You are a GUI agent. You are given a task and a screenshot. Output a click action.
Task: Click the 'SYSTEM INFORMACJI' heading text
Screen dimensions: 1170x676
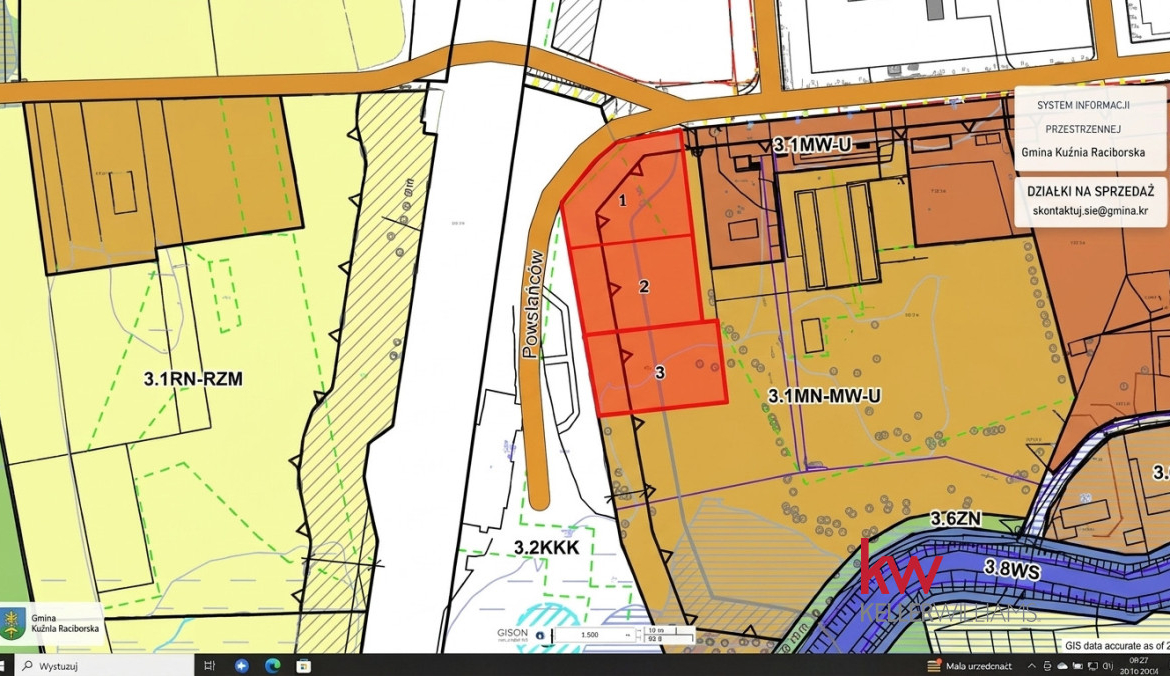coord(1083,105)
